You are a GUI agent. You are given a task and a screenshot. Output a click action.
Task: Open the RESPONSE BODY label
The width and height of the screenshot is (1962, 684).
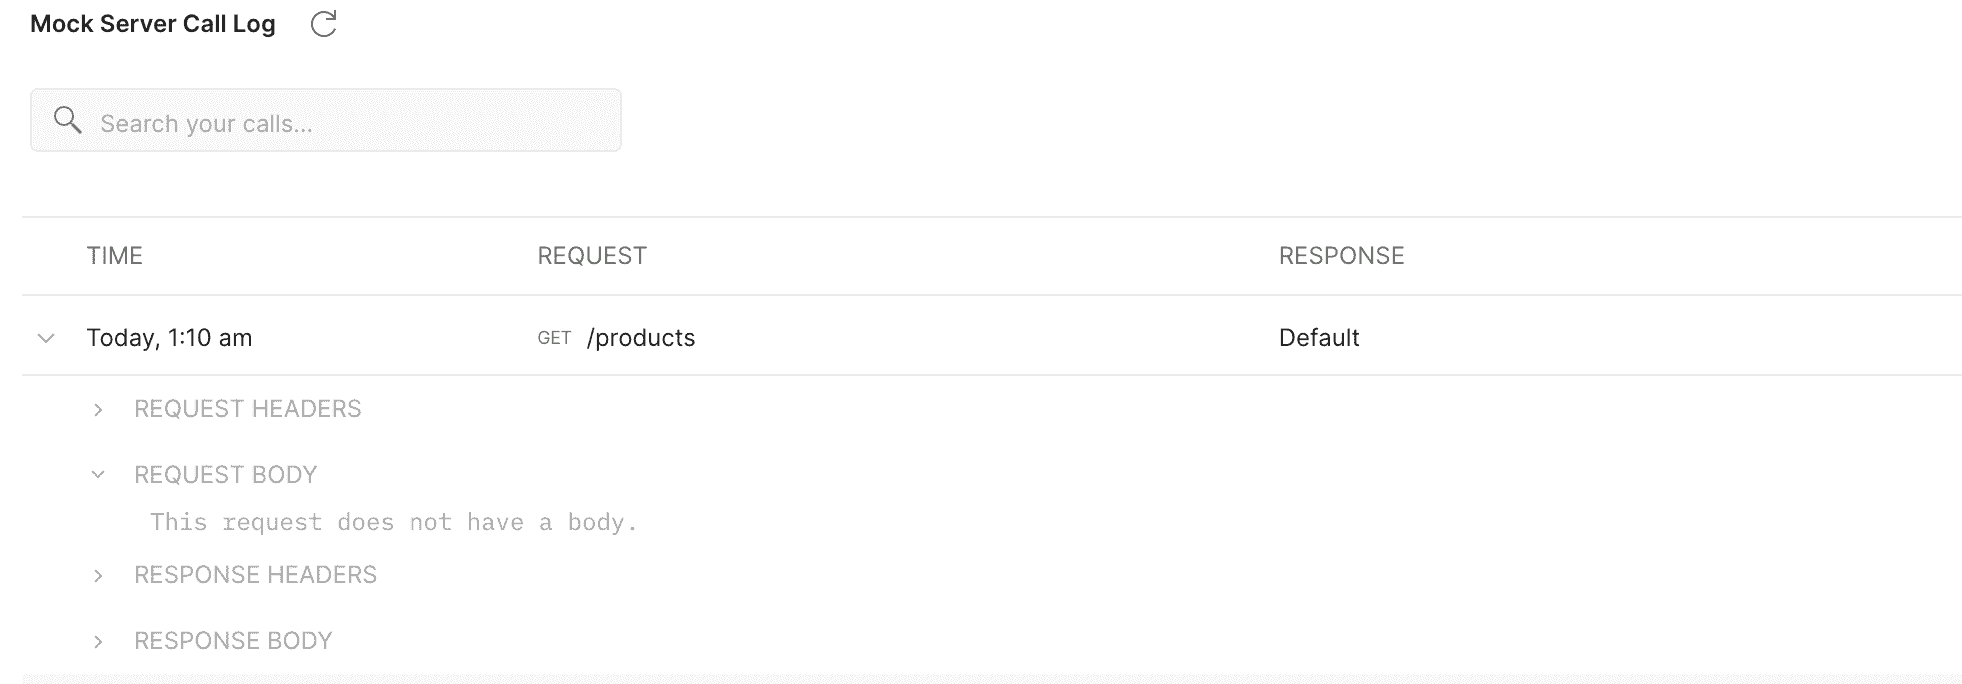[x=233, y=641]
